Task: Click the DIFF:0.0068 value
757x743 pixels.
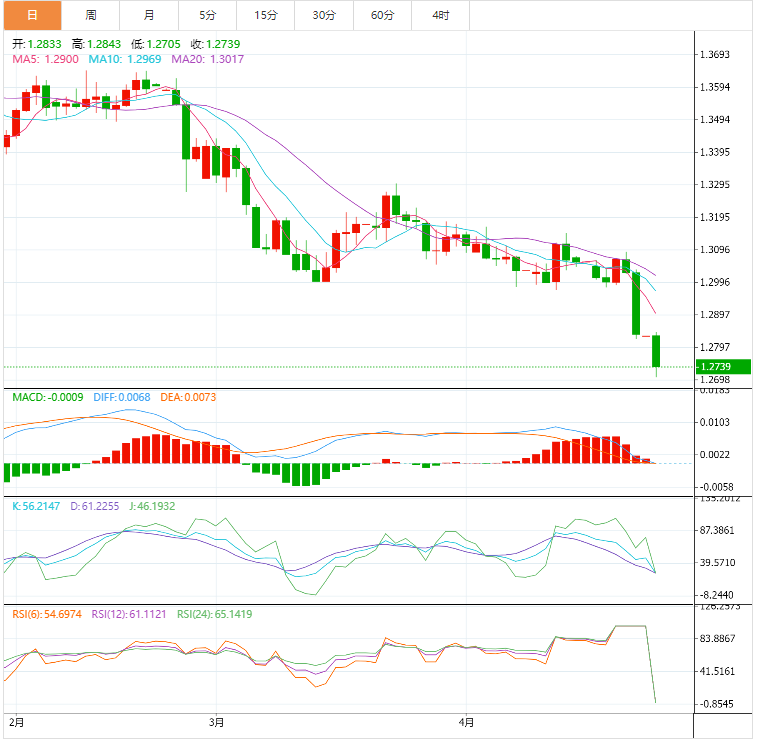Action: point(122,398)
